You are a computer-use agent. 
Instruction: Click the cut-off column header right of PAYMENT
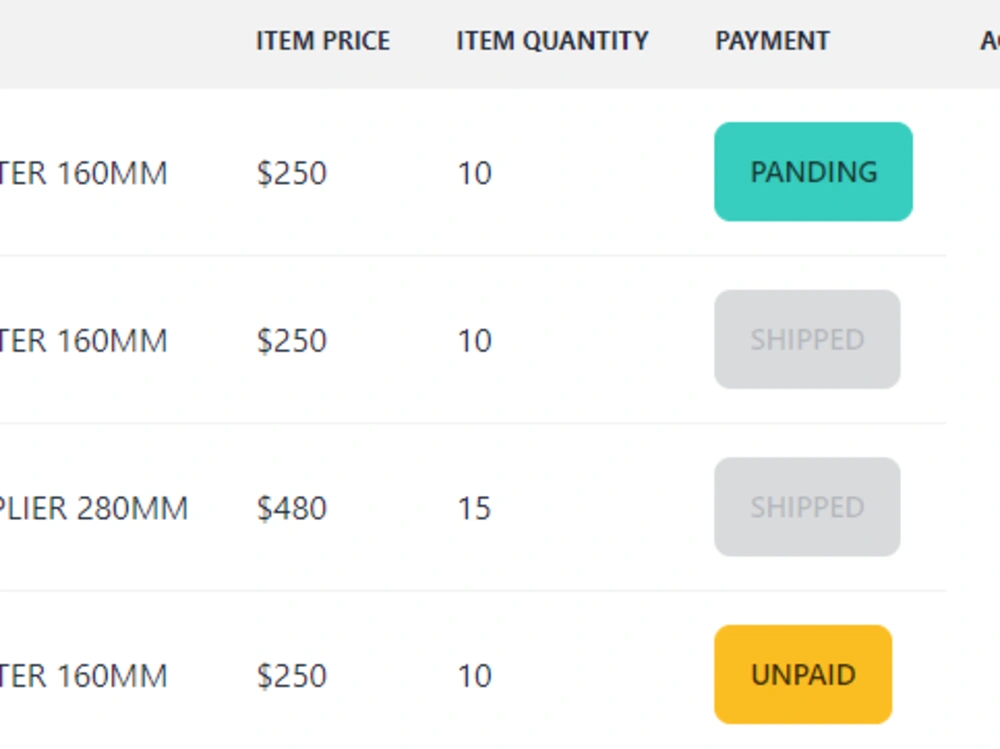(989, 41)
